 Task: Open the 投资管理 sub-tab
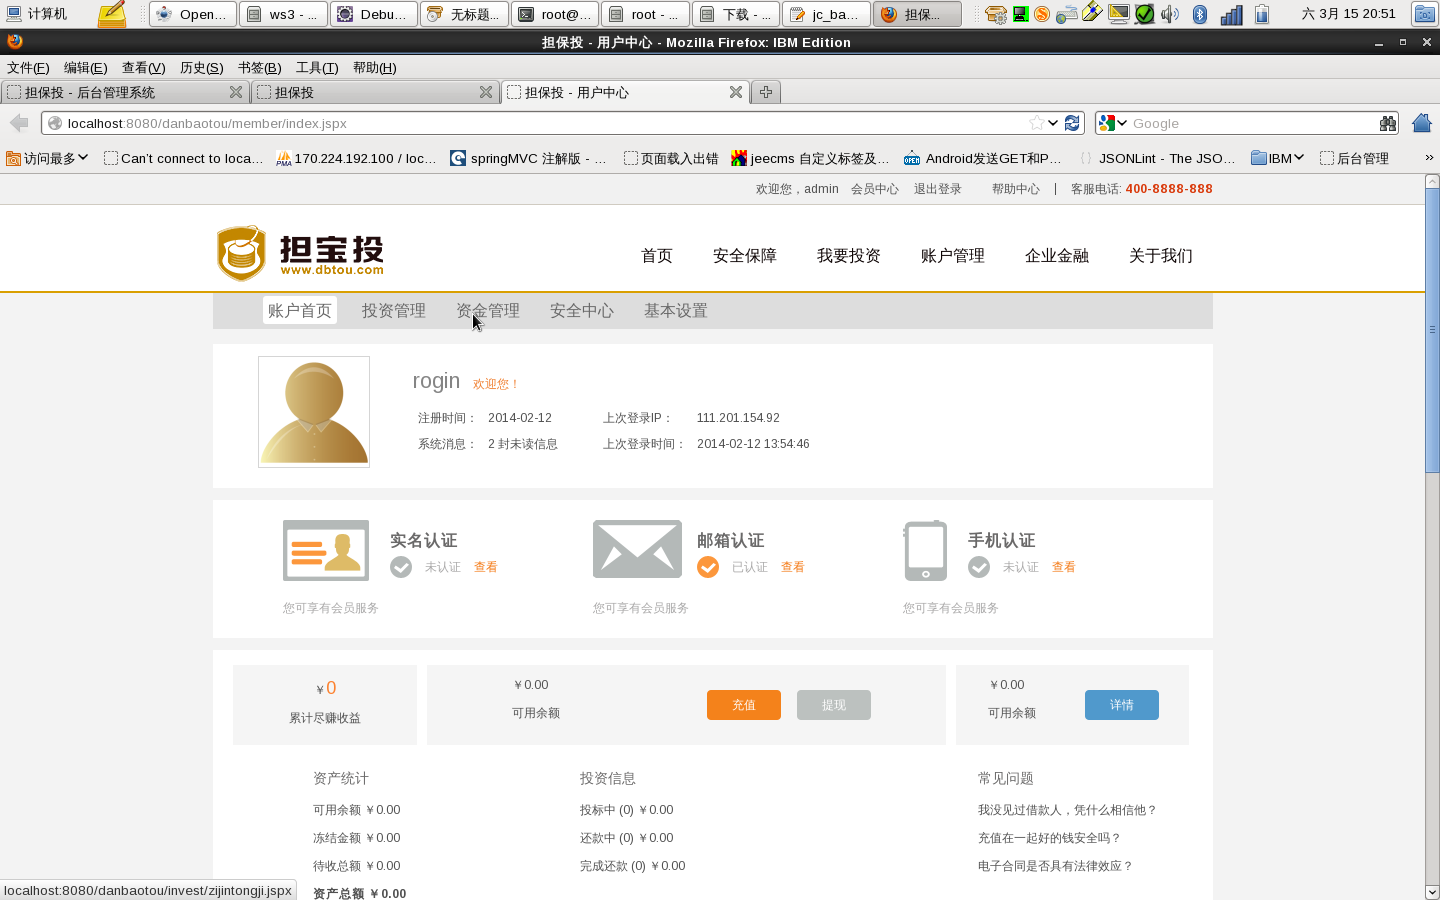(x=394, y=311)
